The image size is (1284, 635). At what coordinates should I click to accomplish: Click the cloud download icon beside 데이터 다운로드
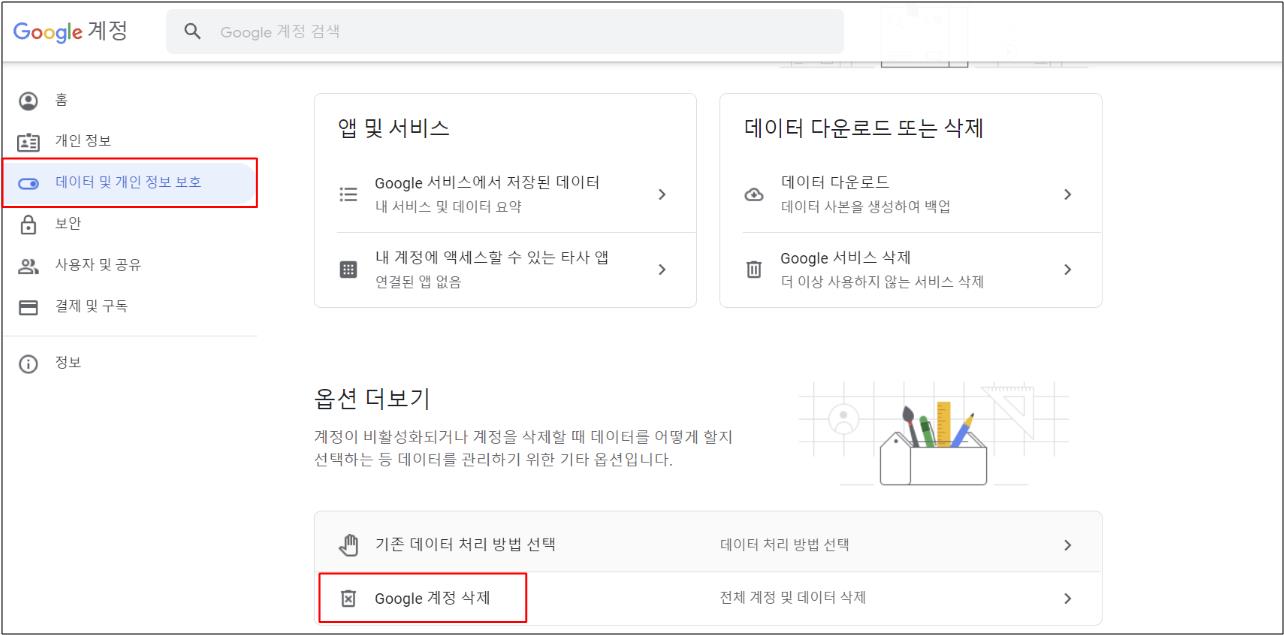click(755, 194)
